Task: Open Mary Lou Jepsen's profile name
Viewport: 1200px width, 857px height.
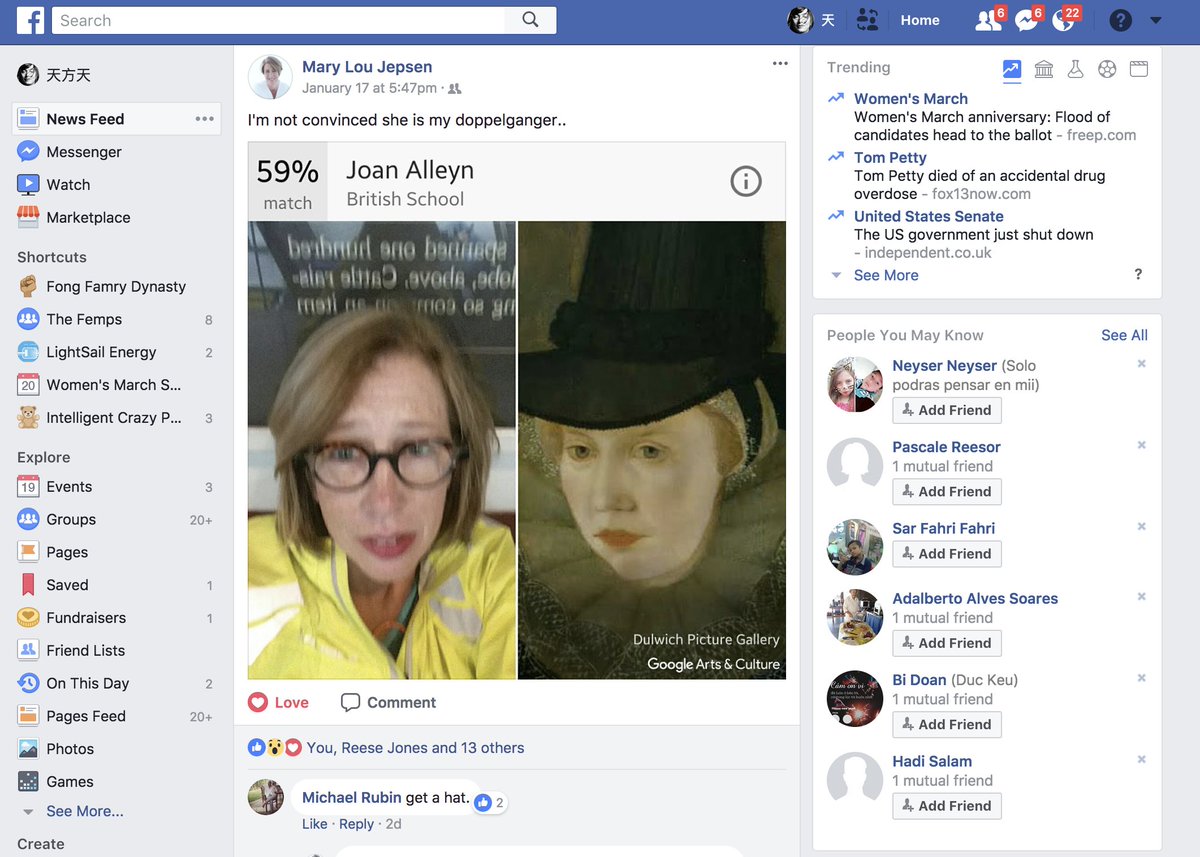Action: click(367, 67)
